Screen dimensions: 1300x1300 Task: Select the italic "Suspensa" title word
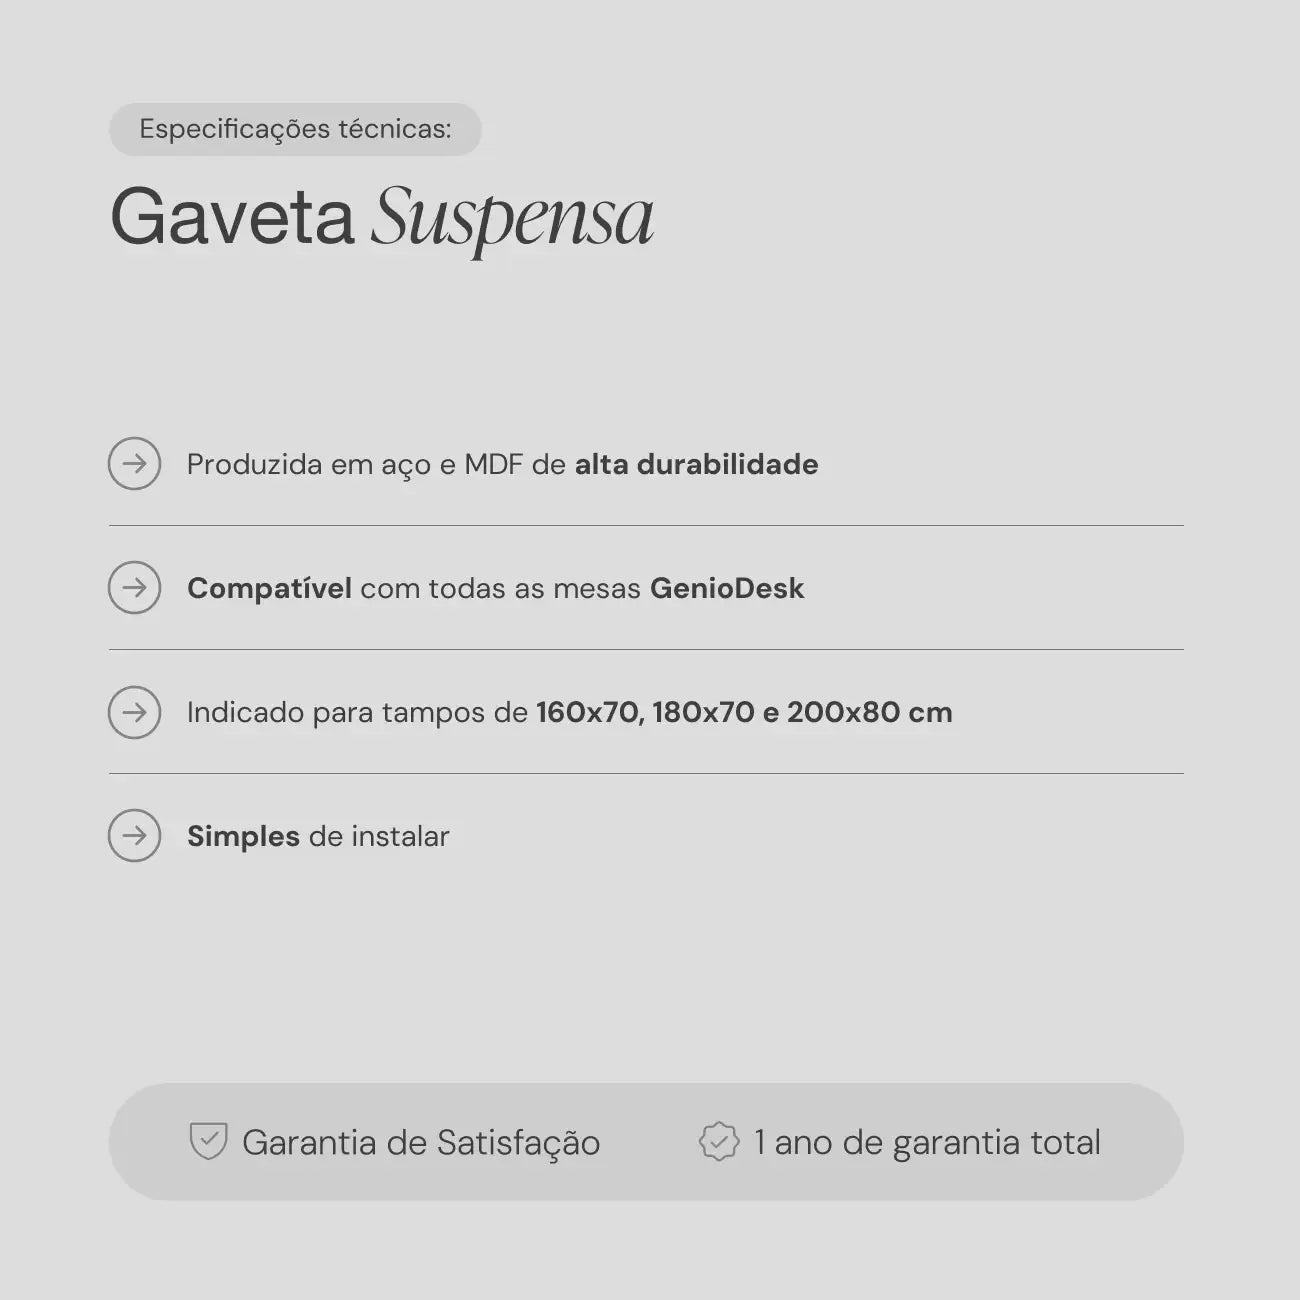(512, 218)
